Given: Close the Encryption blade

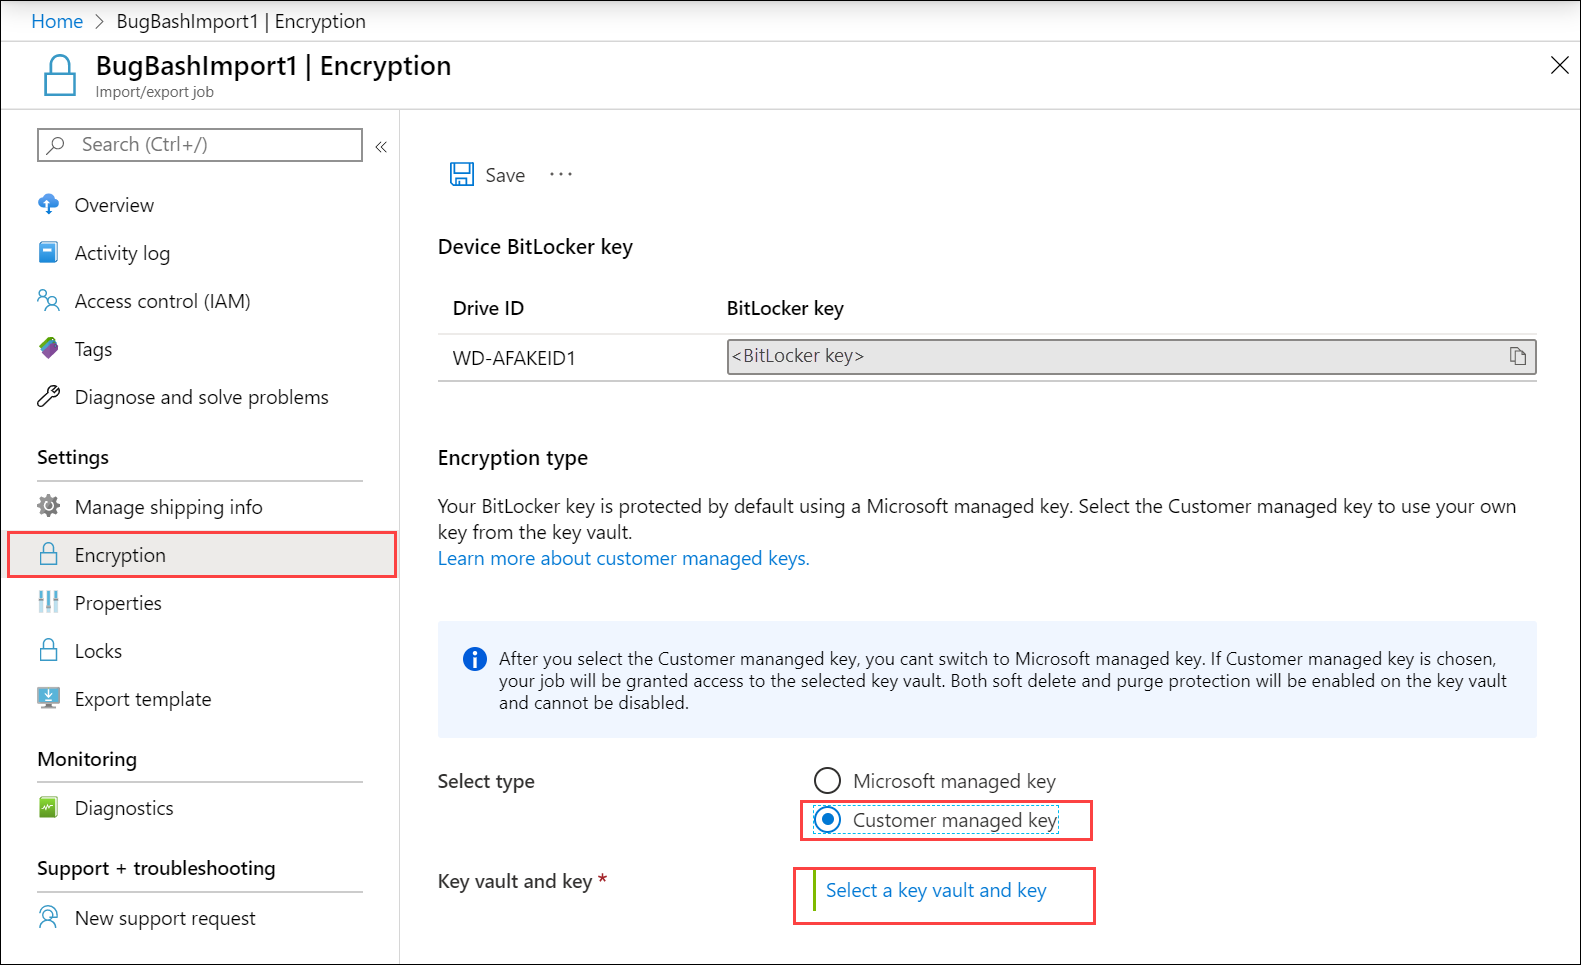Looking at the screenshot, I should (1559, 65).
